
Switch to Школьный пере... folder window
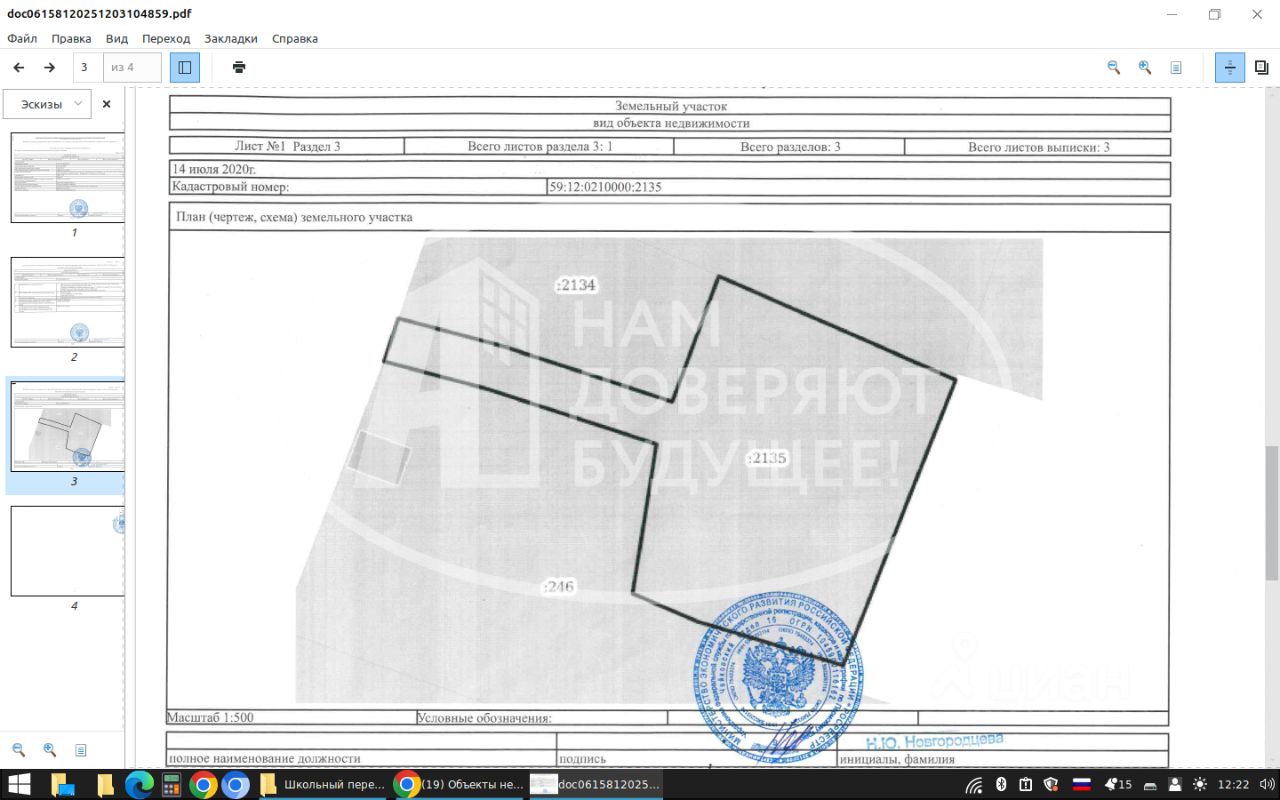(322, 784)
